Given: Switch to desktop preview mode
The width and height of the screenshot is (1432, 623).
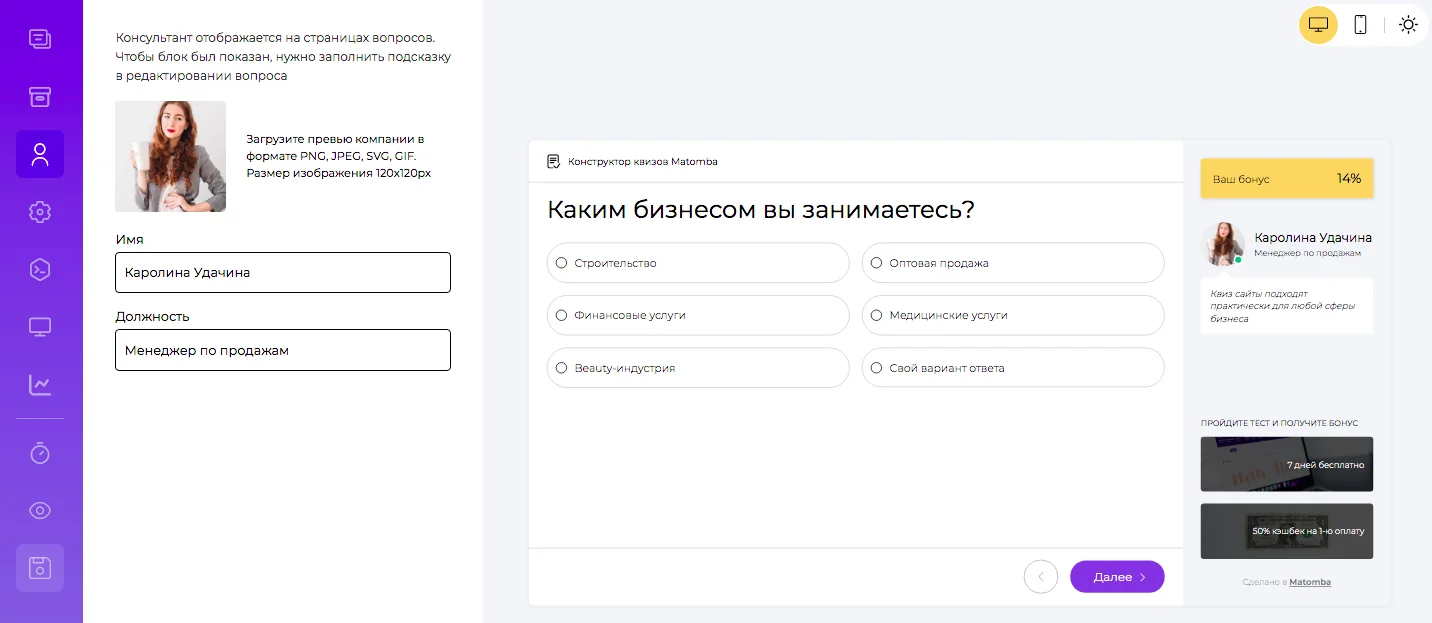Looking at the screenshot, I should 1318,25.
